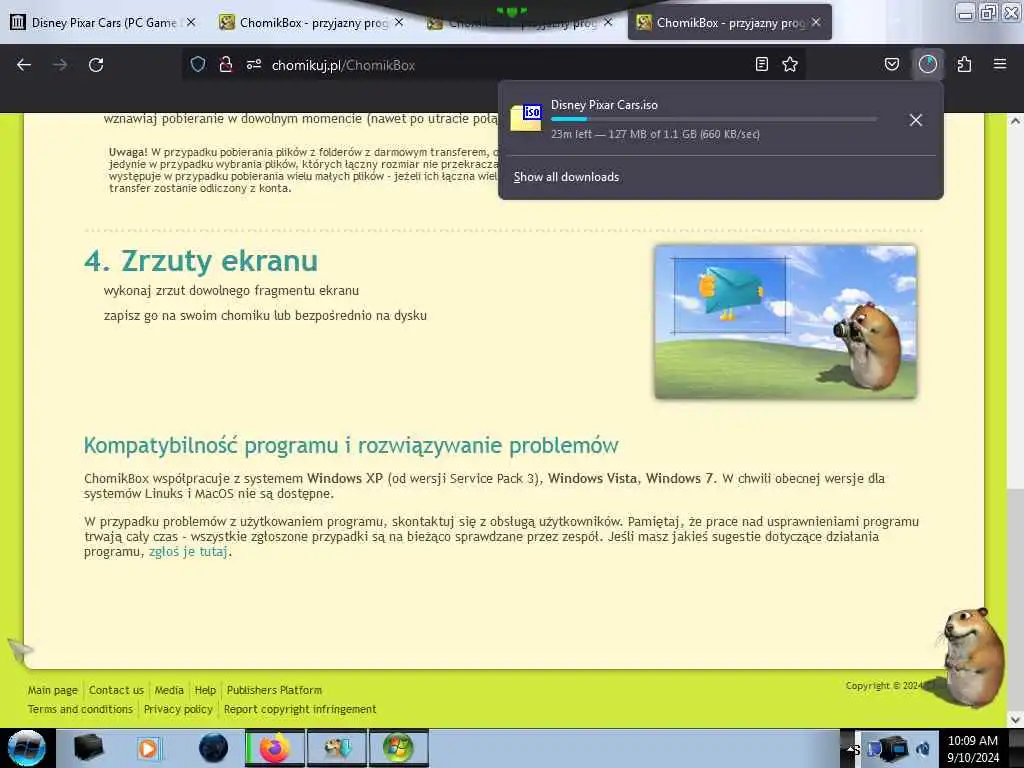
Task: Click the hamster photographer screenshot illustration
Action: coord(786,322)
